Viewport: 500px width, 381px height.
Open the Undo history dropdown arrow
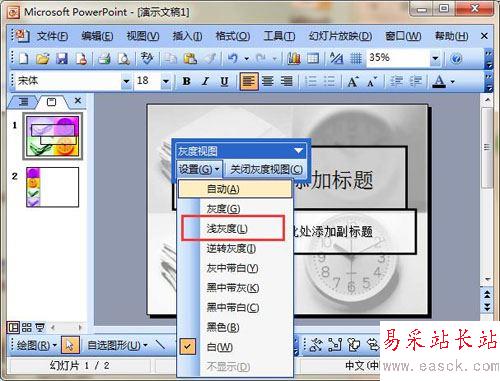247,59
